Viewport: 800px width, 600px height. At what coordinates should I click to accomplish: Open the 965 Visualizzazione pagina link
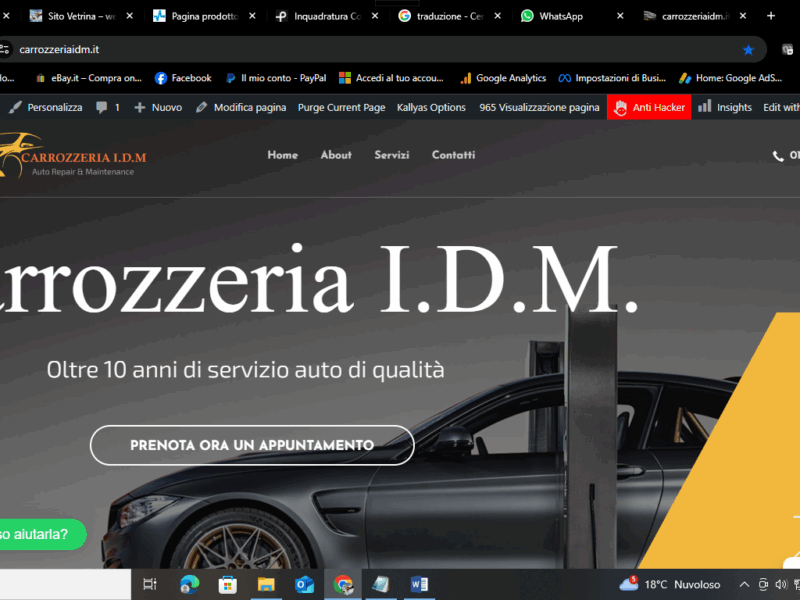click(538, 107)
